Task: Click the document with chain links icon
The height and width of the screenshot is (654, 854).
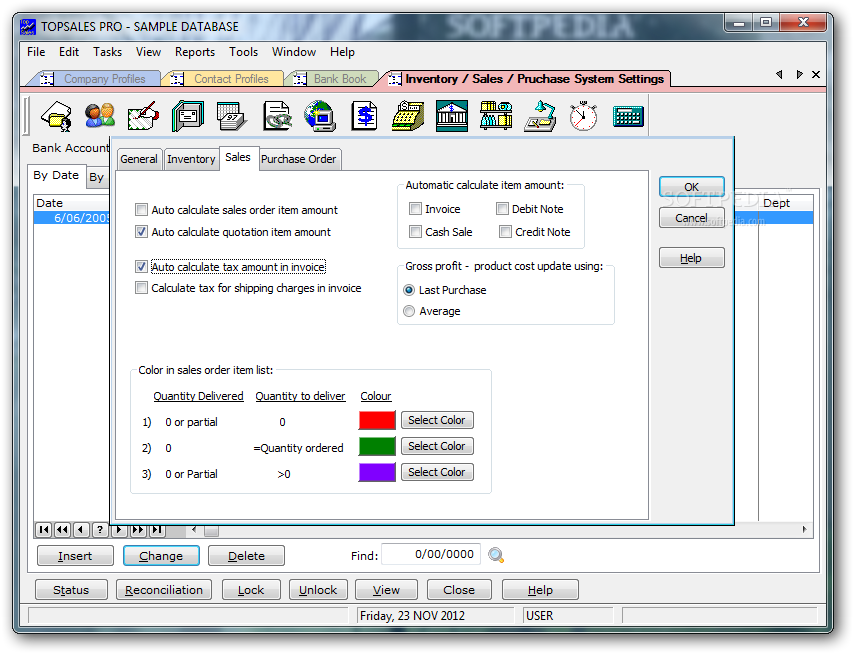Action: 277,116
